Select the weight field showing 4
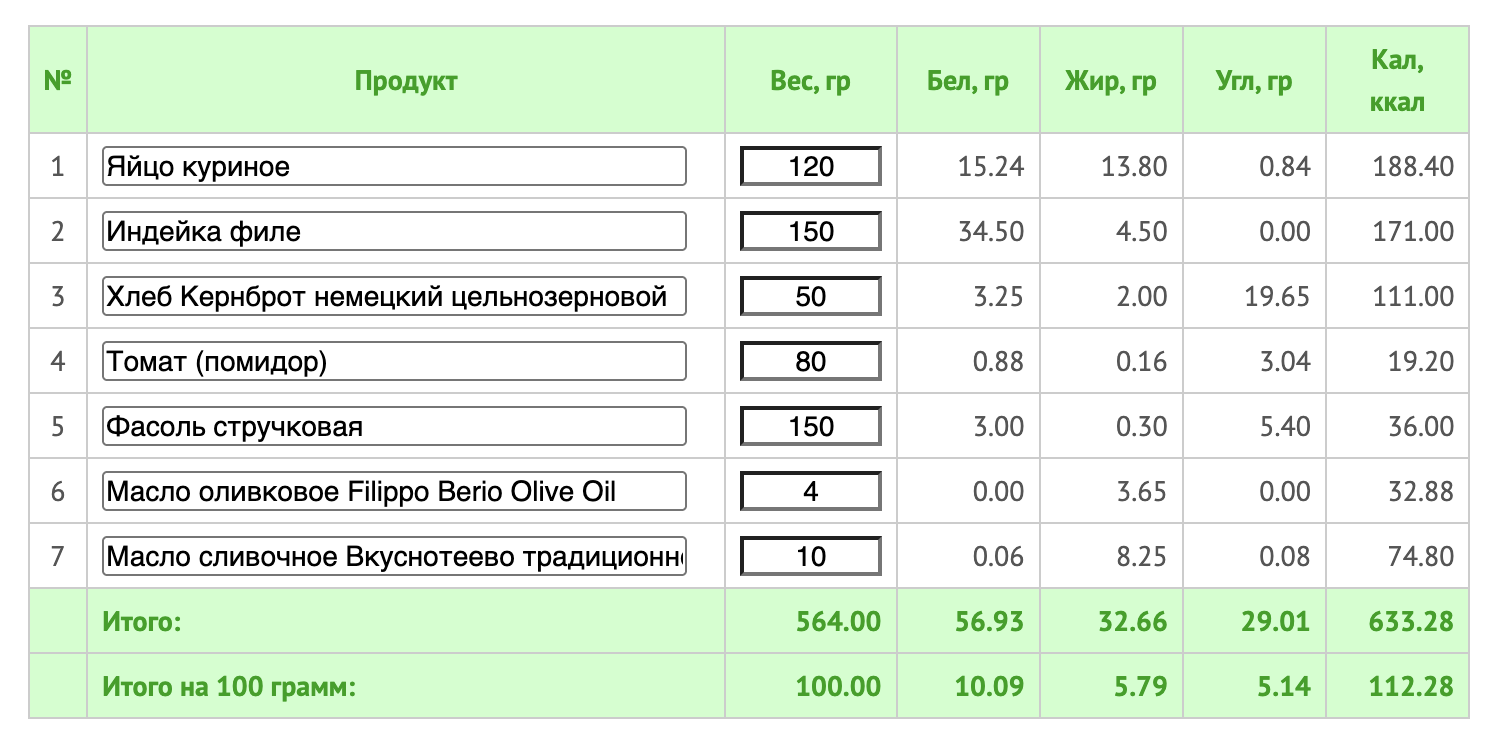This screenshot has width=1490, height=742. click(x=811, y=491)
